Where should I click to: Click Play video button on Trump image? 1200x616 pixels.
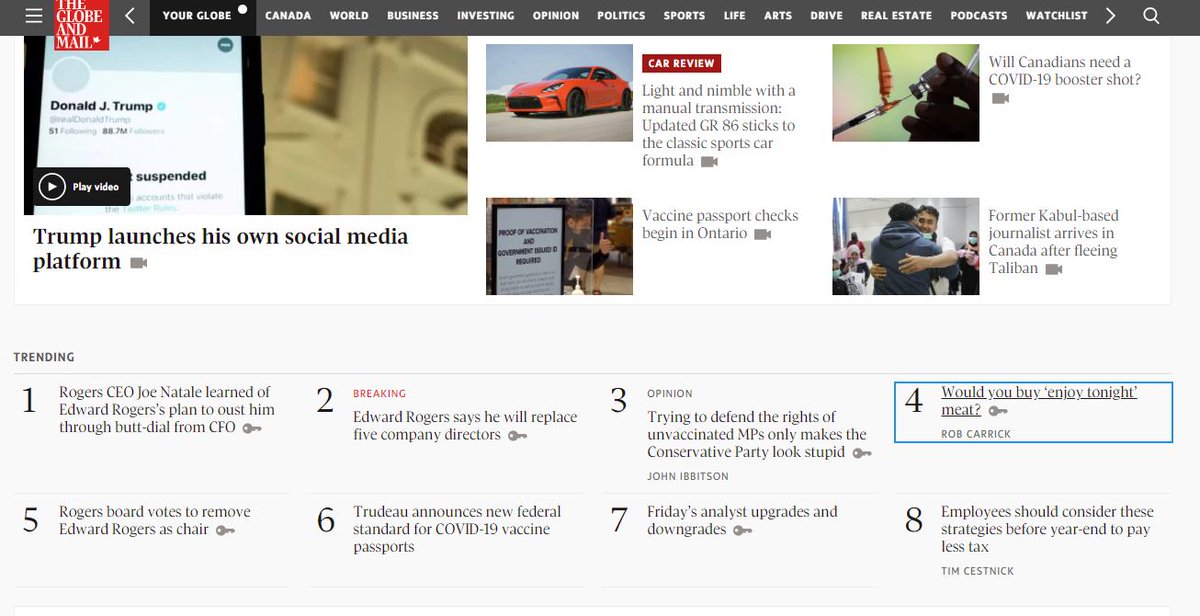(82, 186)
